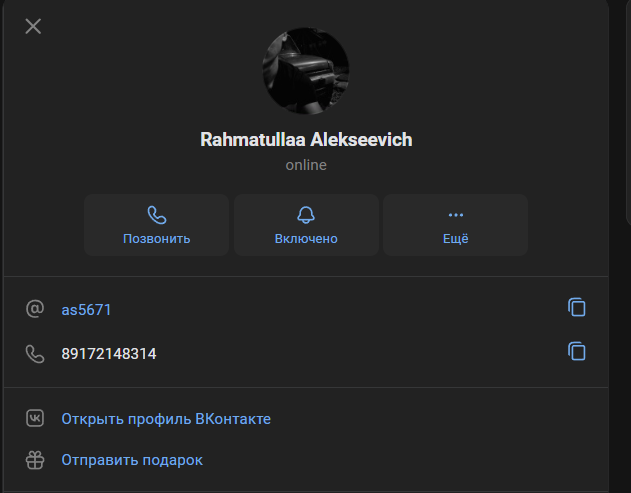
Task: Click the handset icon above Позвонить
Action: click(157, 215)
